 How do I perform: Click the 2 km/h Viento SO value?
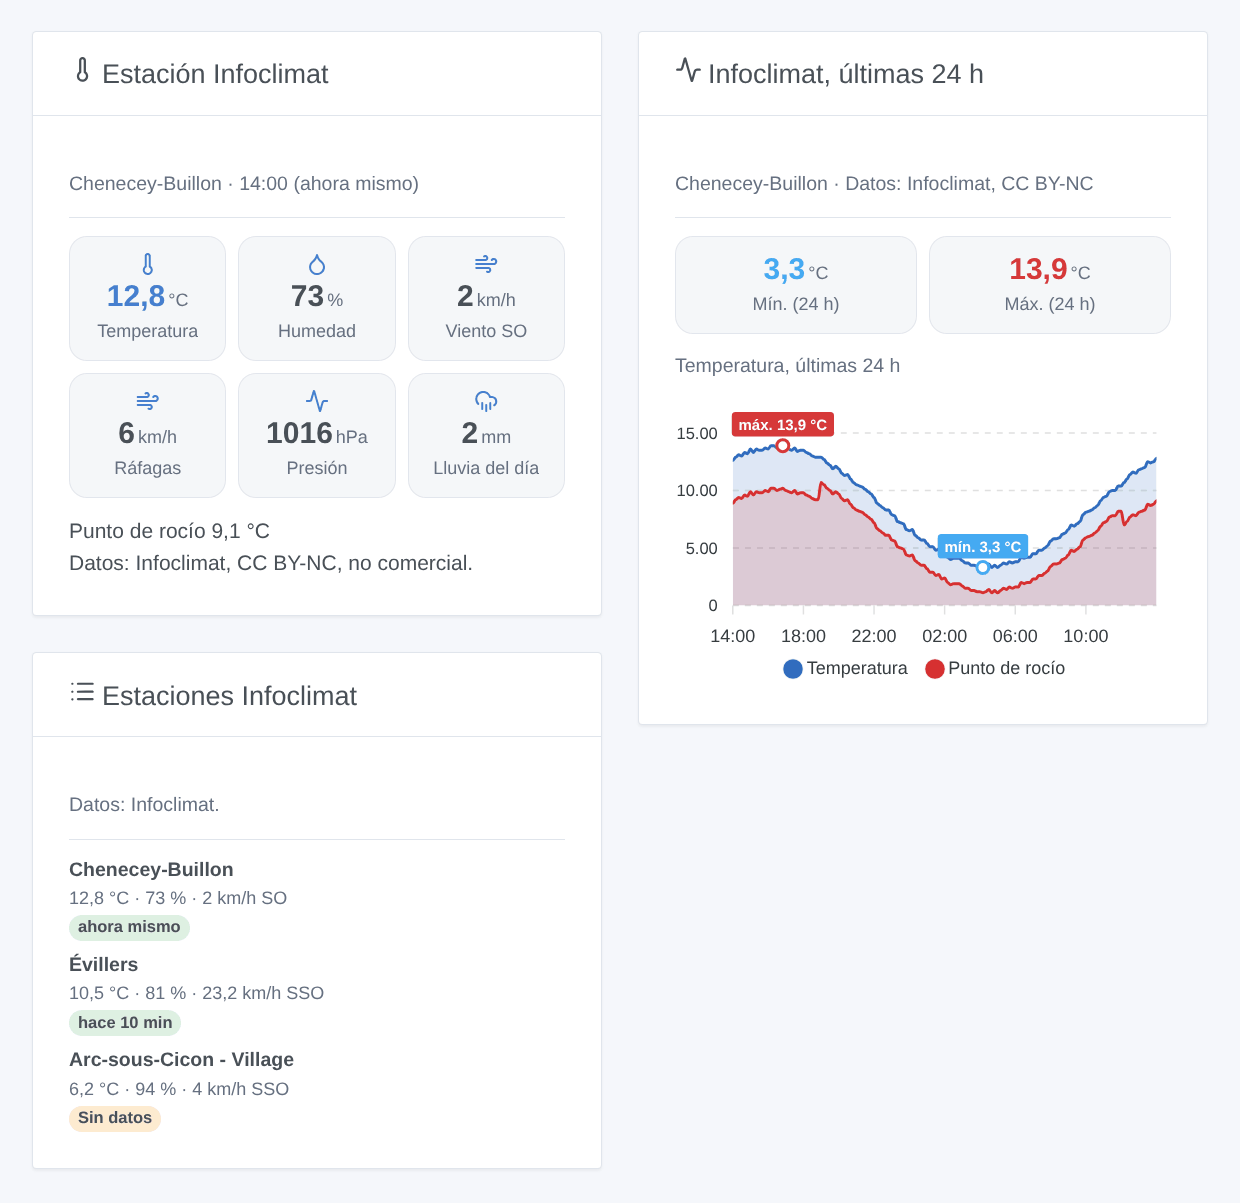pyautogui.click(x=486, y=297)
